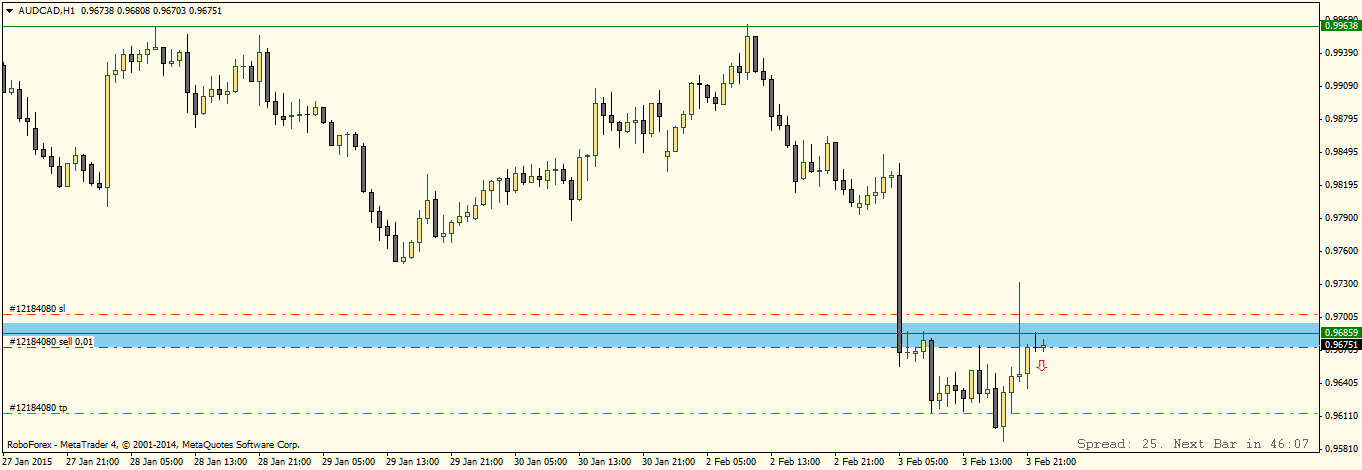Select the #12184080 sl order label
The image size is (1362, 470).
pos(37,309)
